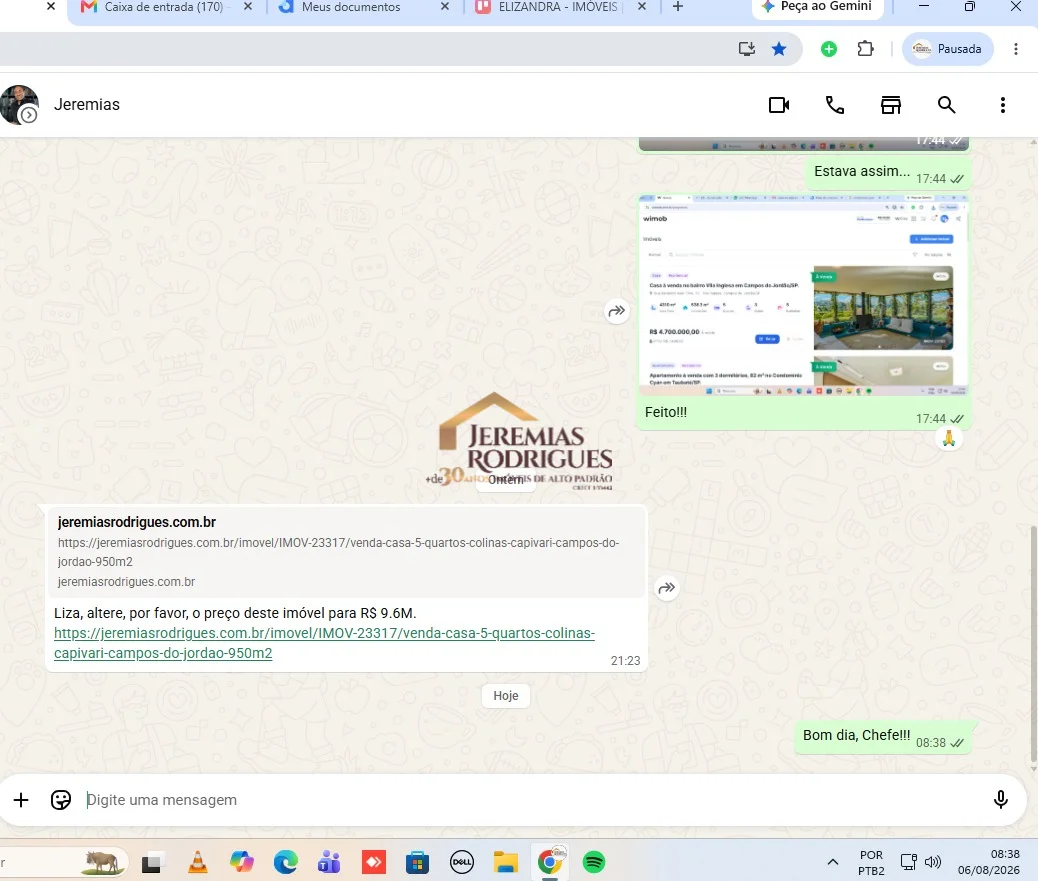Open Microsoft Copilot from taskbar
Viewport: 1038px width, 881px height.
point(242,862)
